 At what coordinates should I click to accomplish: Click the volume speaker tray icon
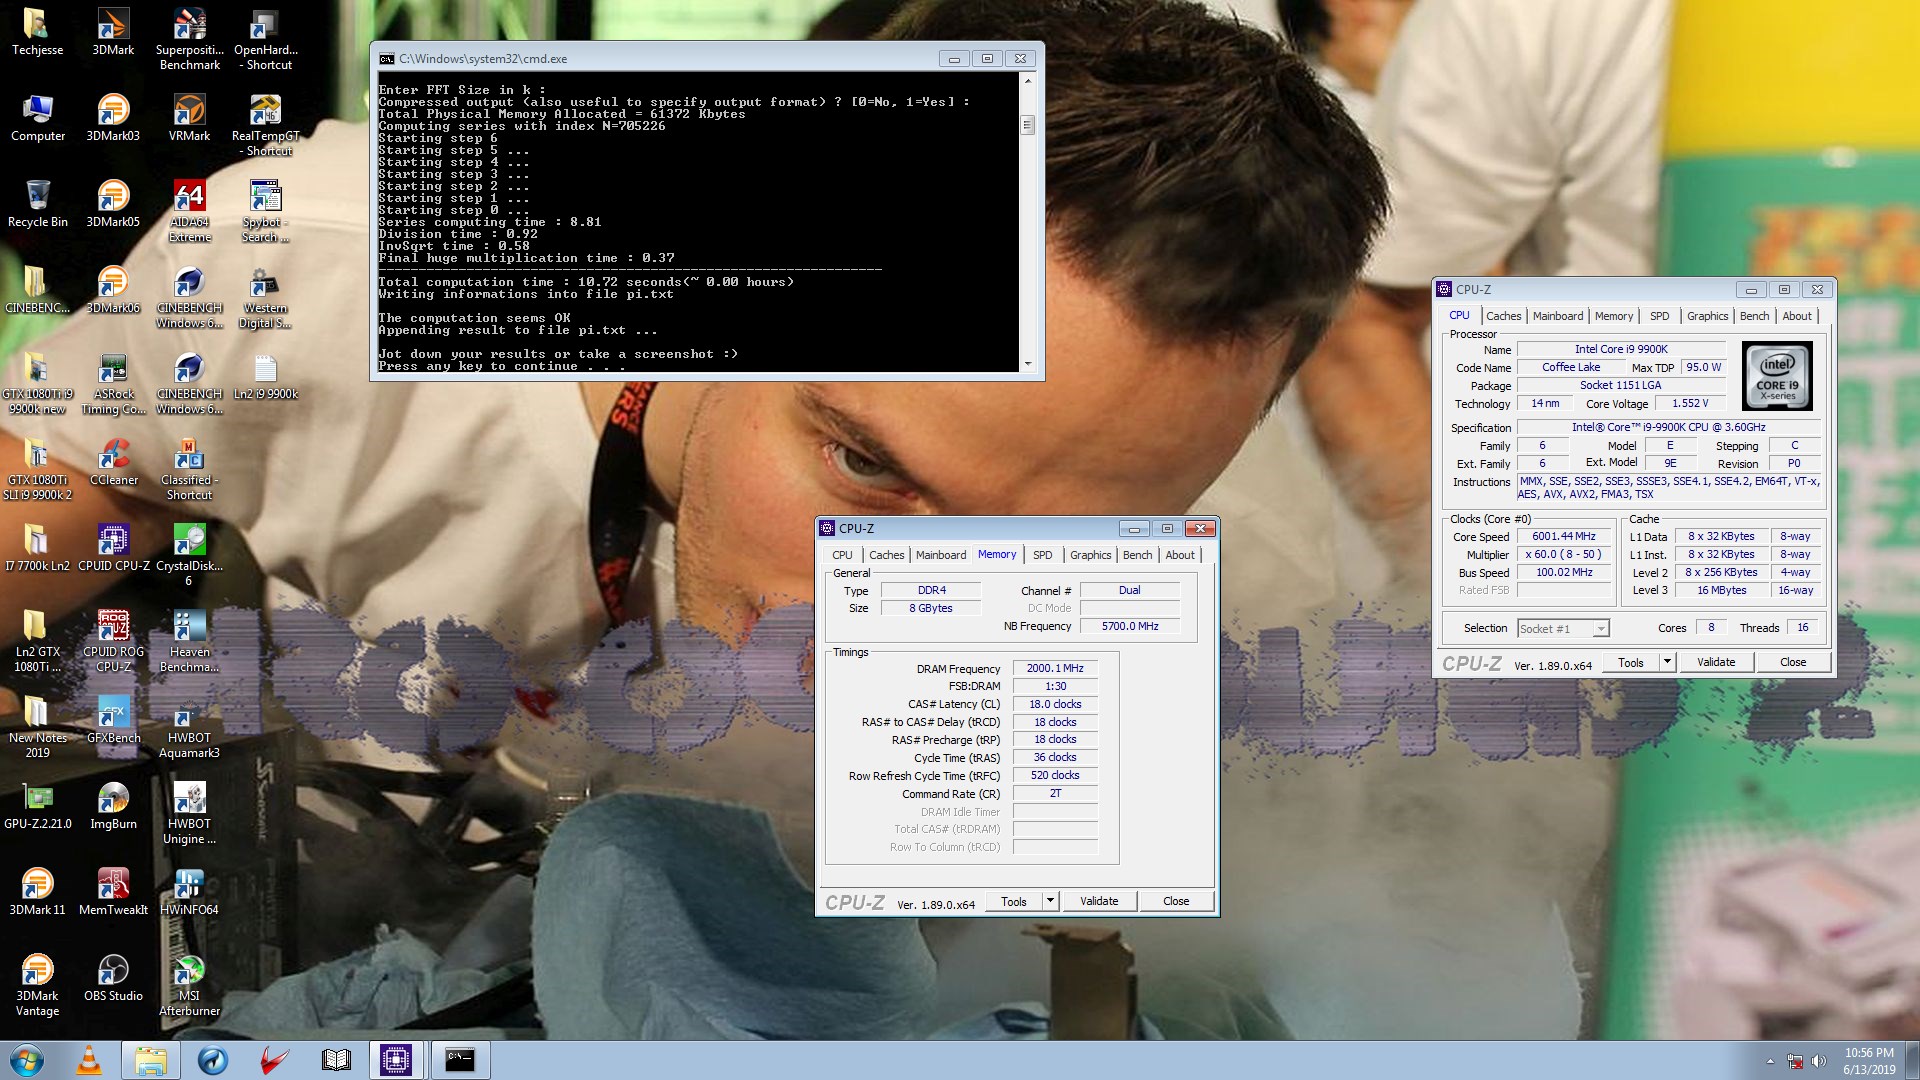click(x=1819, y=1061)
